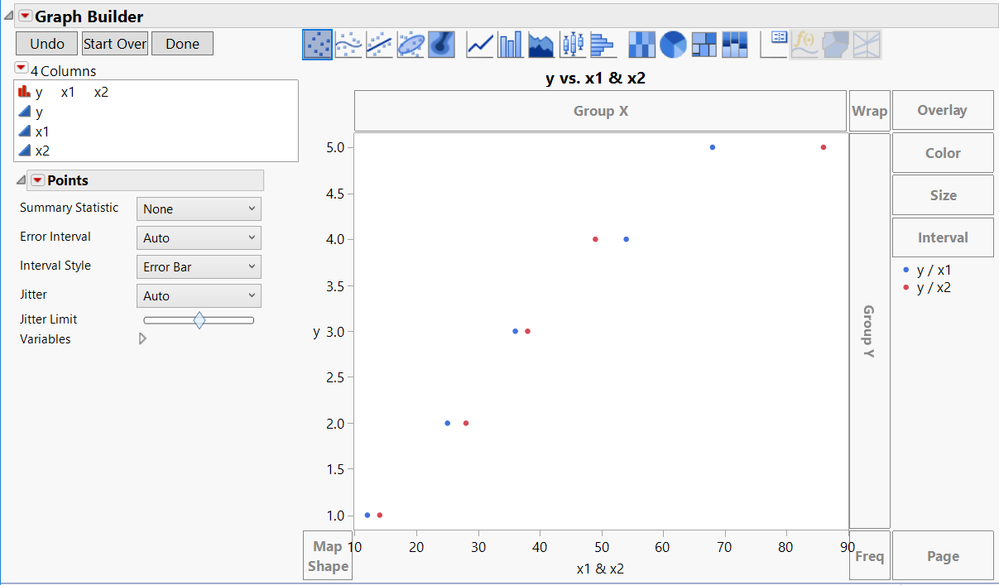Select the x1 column in list
The width and height of the screenshot is (999, 585).
156,132
